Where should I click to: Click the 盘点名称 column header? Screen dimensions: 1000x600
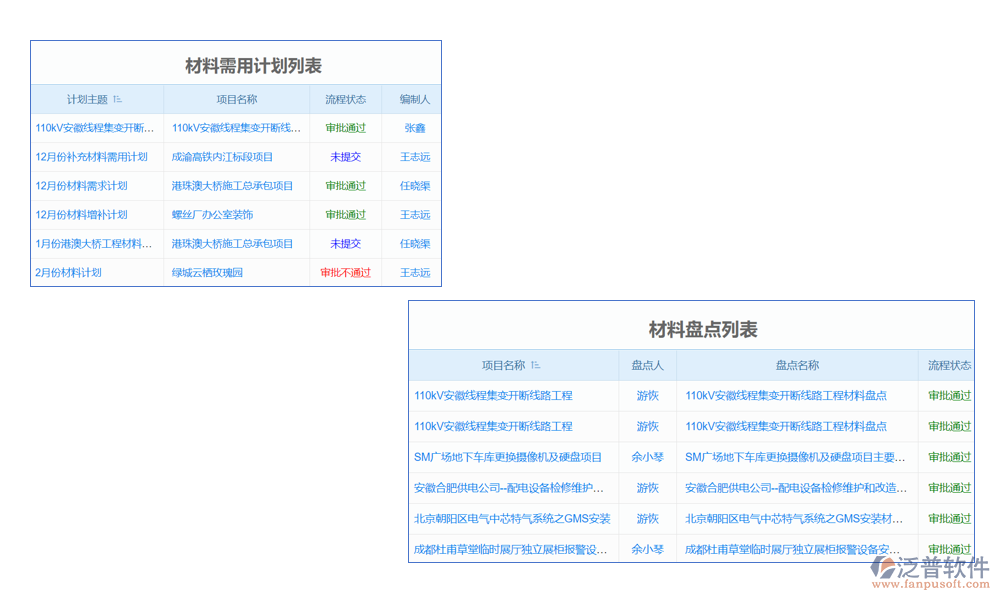point(797,365)
